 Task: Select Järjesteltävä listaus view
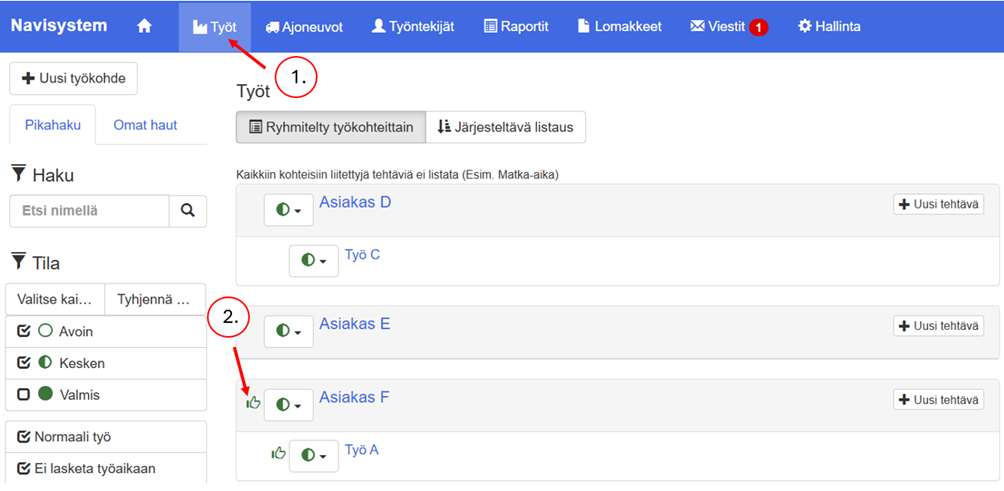point(505,127)
